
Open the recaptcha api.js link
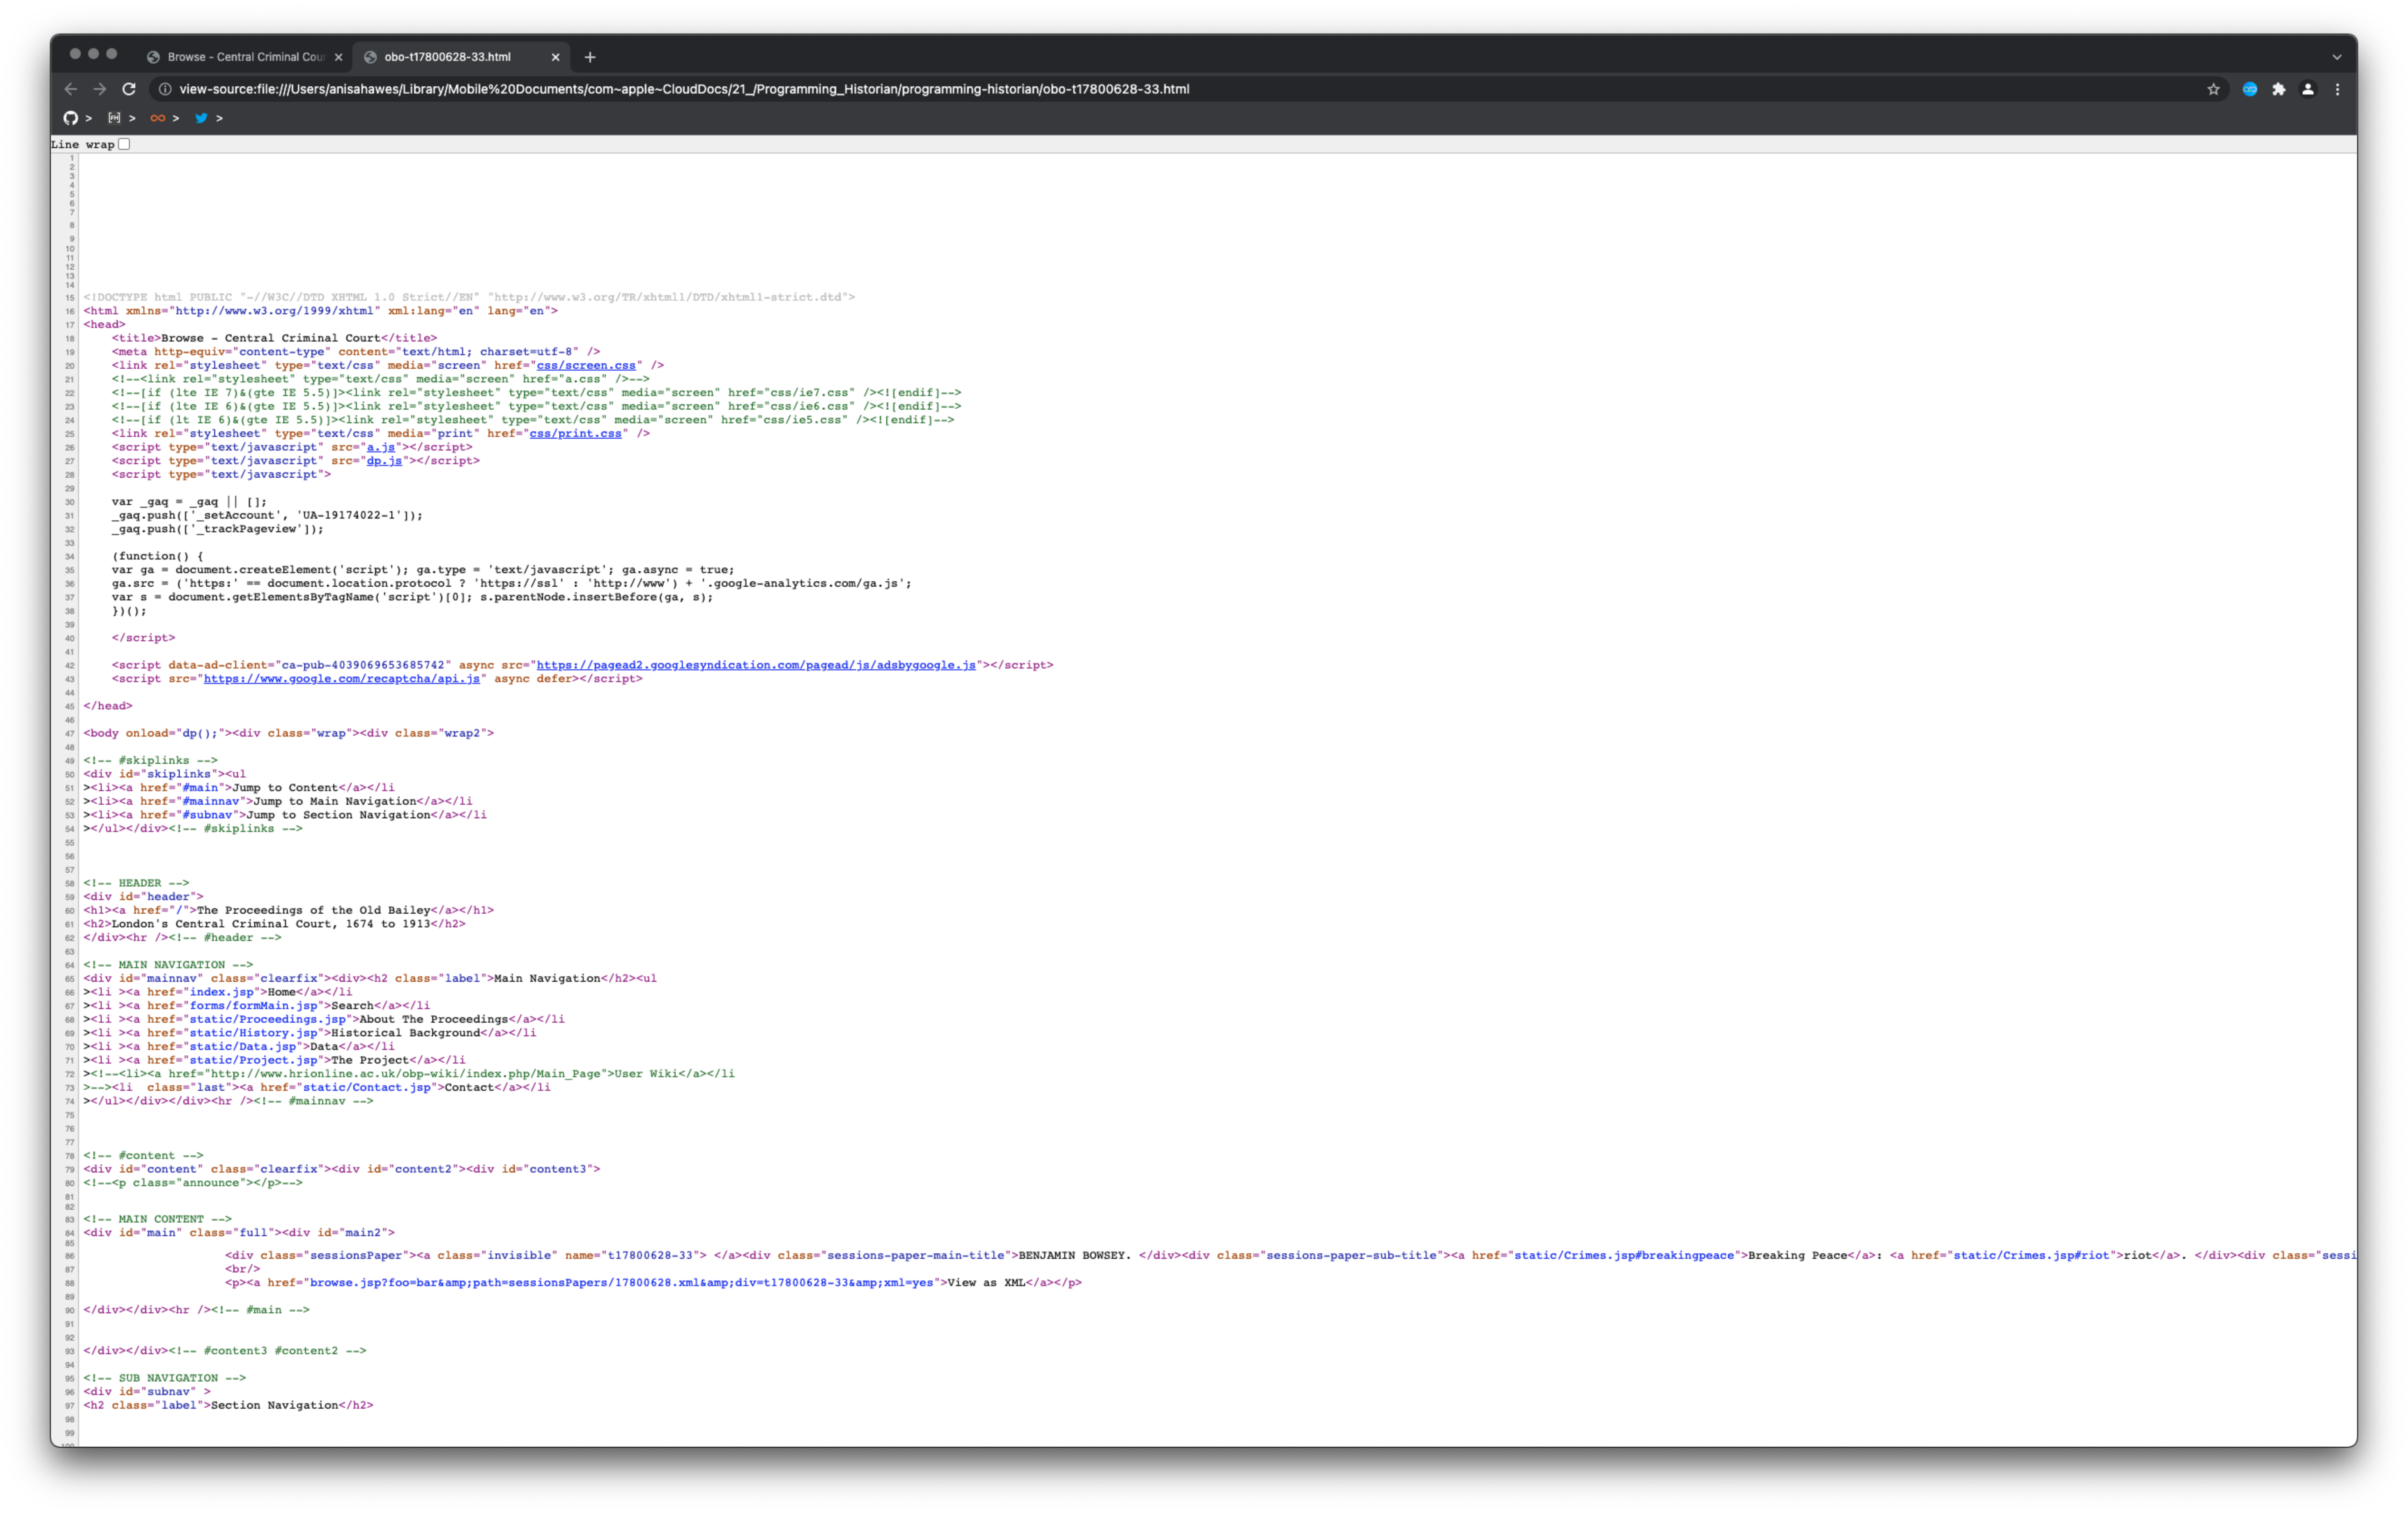(x=342, y=678)
